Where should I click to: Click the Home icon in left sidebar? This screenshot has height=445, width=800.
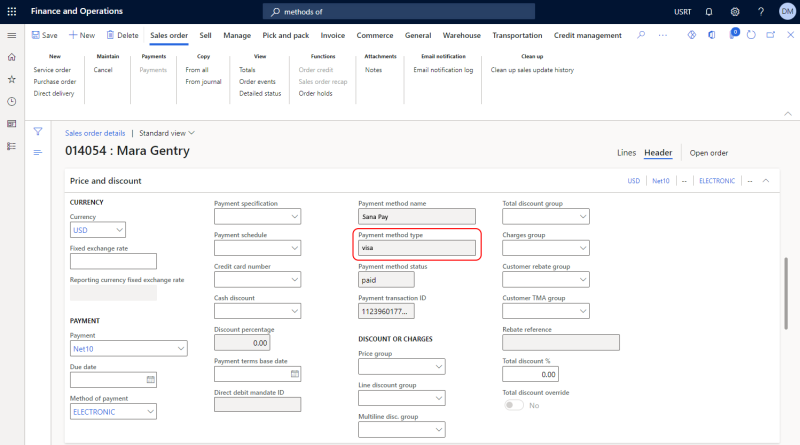11,57
